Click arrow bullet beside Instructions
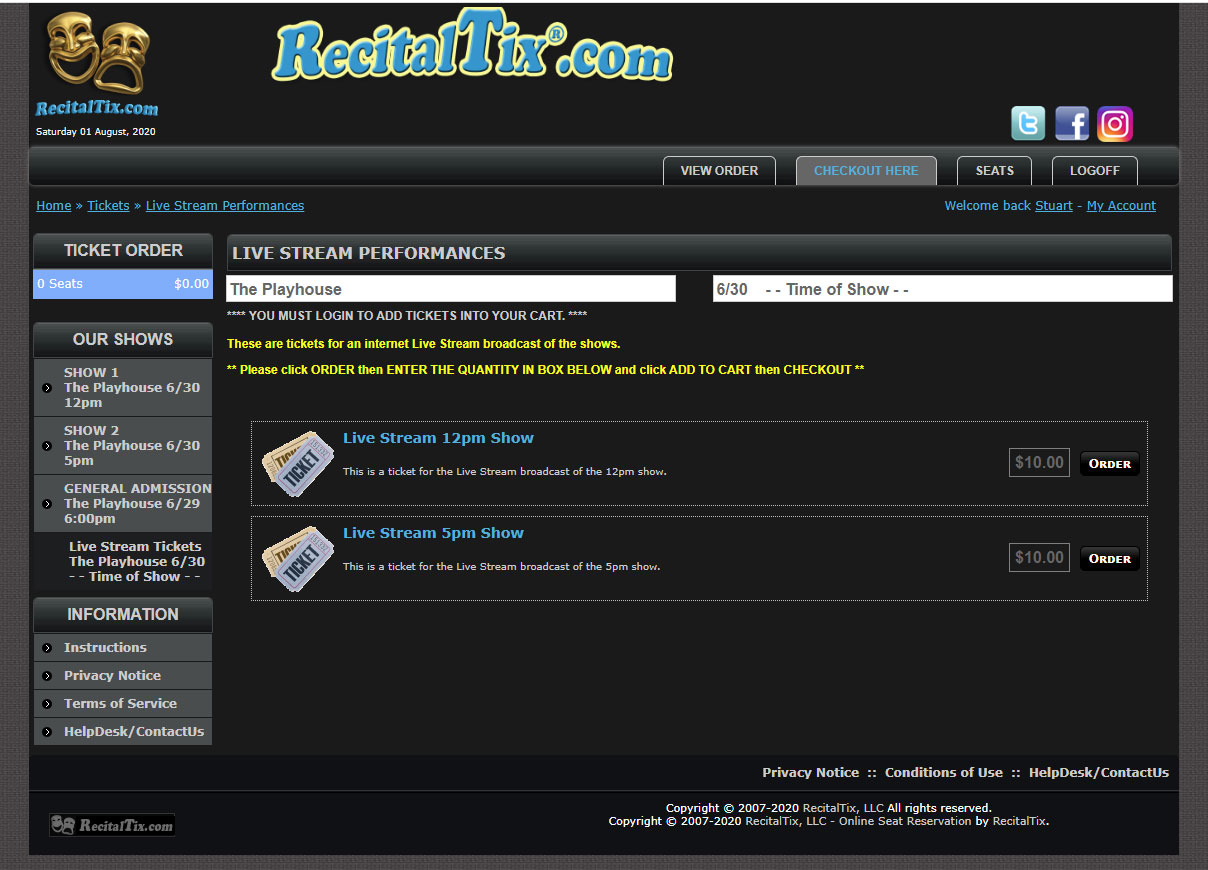The width and height of the screenshot is (1208, 870). [47, 648]
